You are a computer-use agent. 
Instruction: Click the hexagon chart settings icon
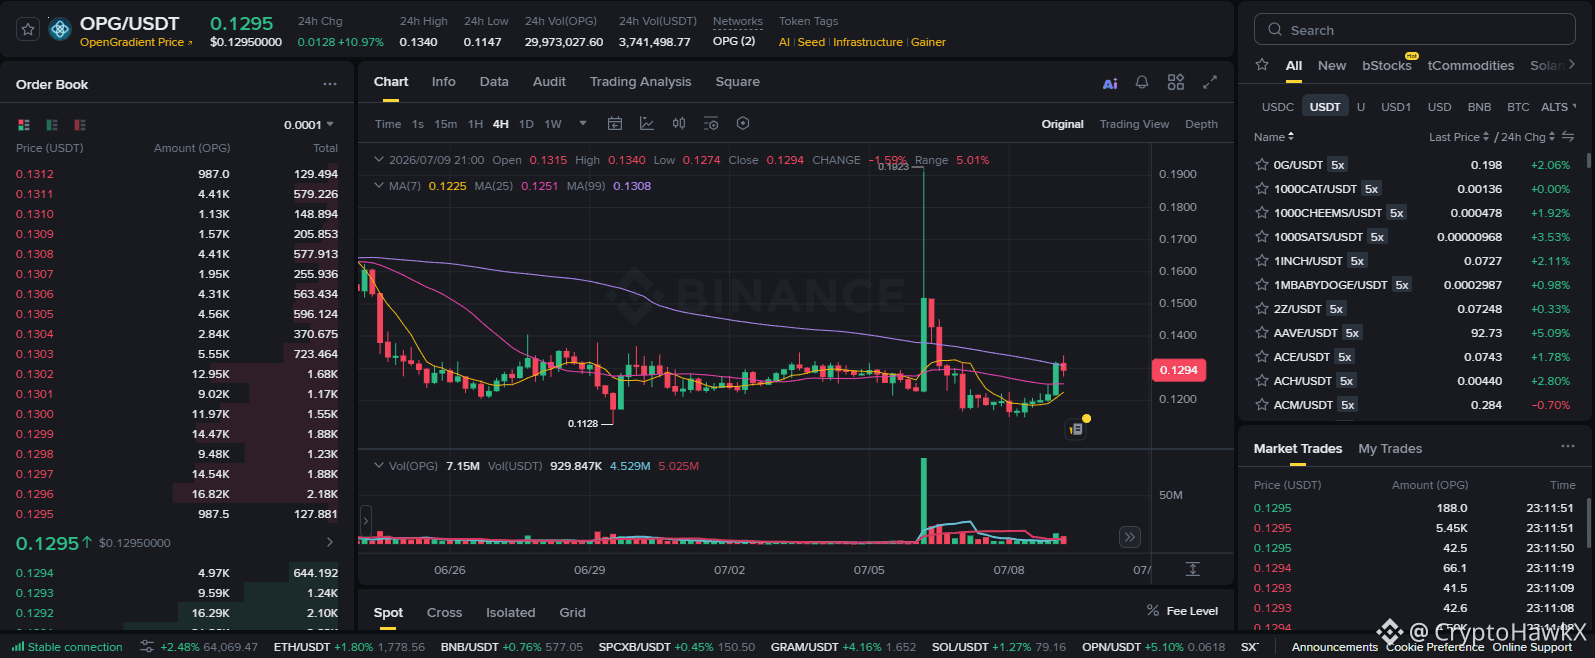click(x=743, y=124)
